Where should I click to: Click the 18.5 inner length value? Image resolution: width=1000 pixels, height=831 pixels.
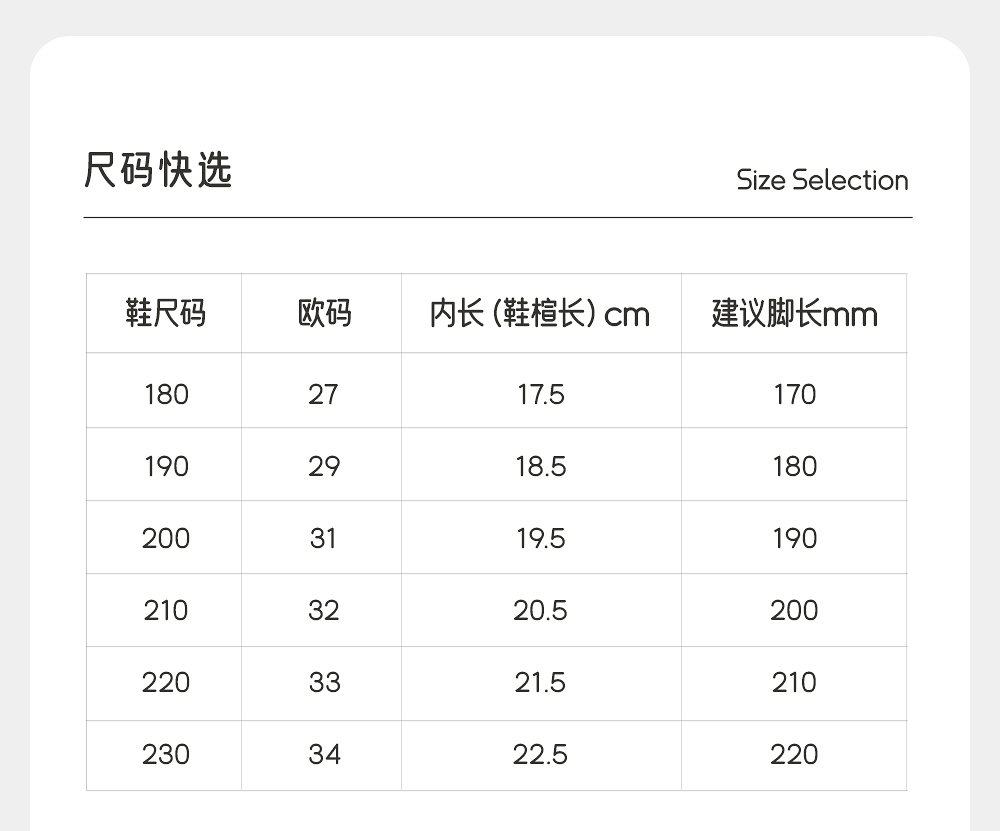541,466
